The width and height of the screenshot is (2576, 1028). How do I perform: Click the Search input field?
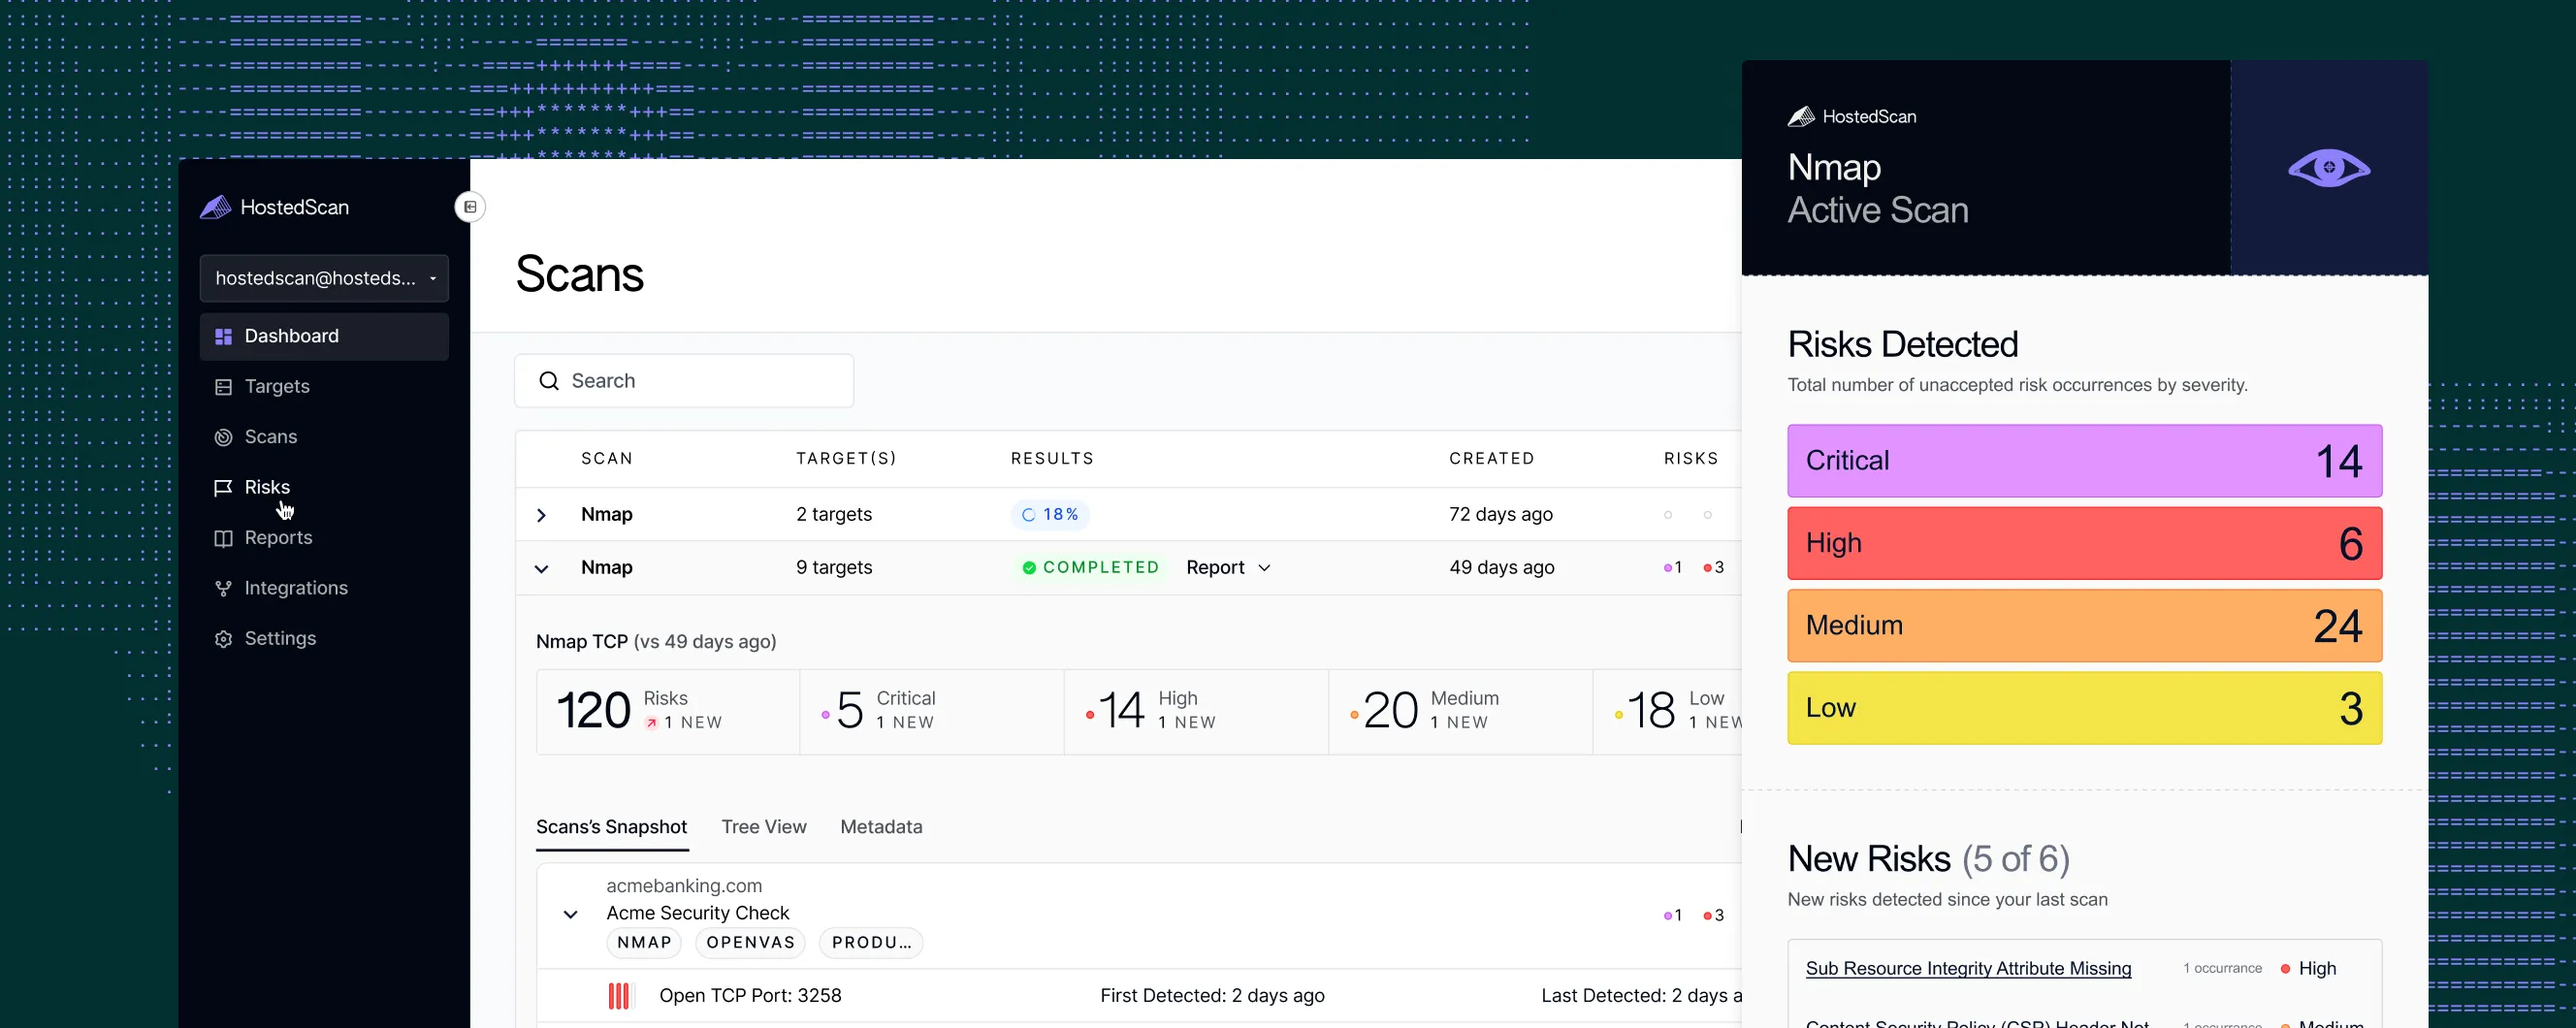(x=684, y=381)
